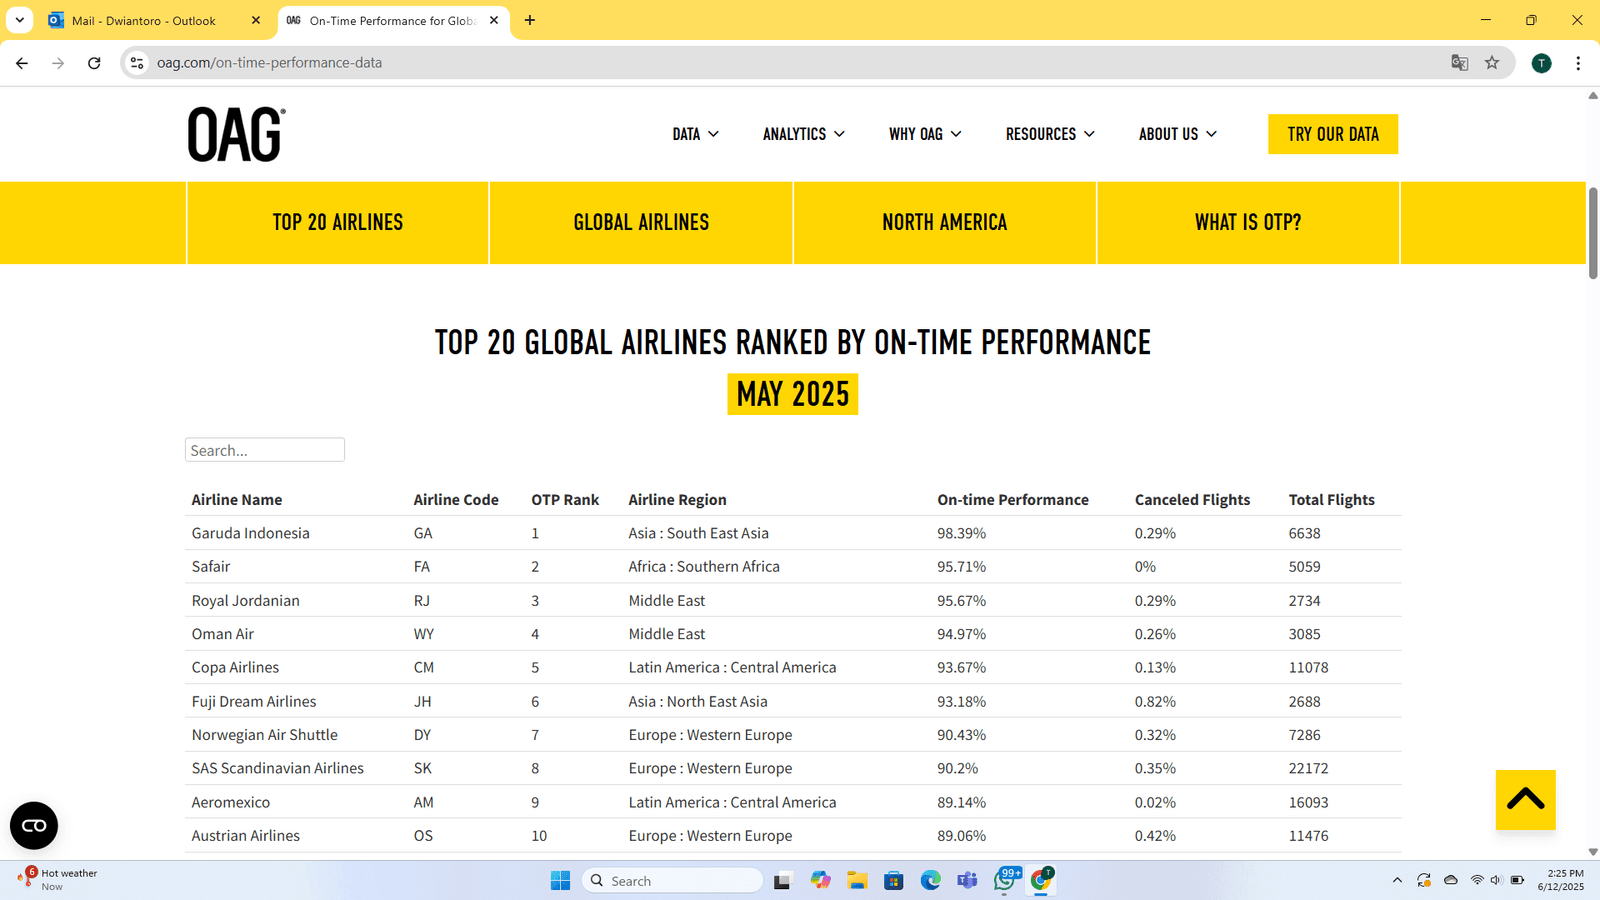1600x900 pixels.
Task: Click the back-to-top arrow button
Action: tap(1526, 800)
